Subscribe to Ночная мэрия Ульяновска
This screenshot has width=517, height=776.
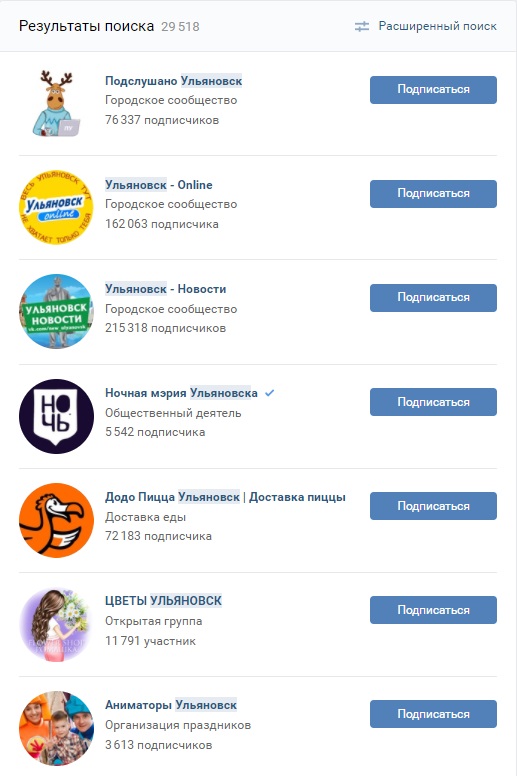point(433,402)
